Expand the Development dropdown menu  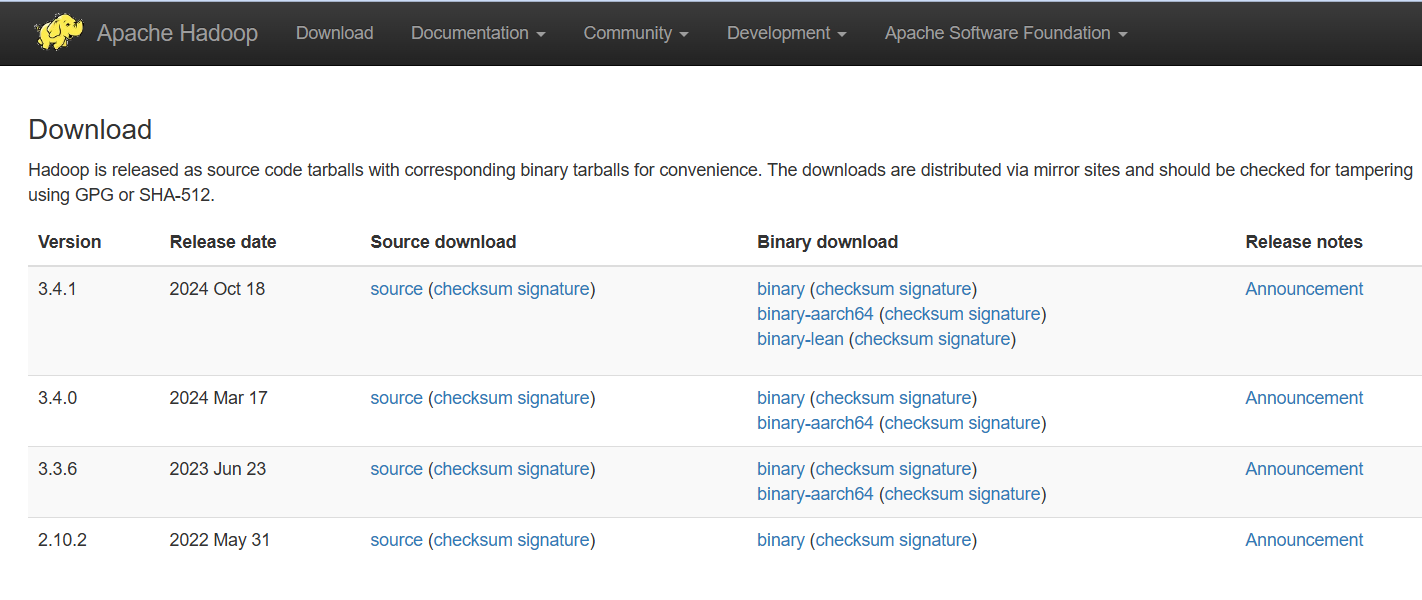click(787, 33)
